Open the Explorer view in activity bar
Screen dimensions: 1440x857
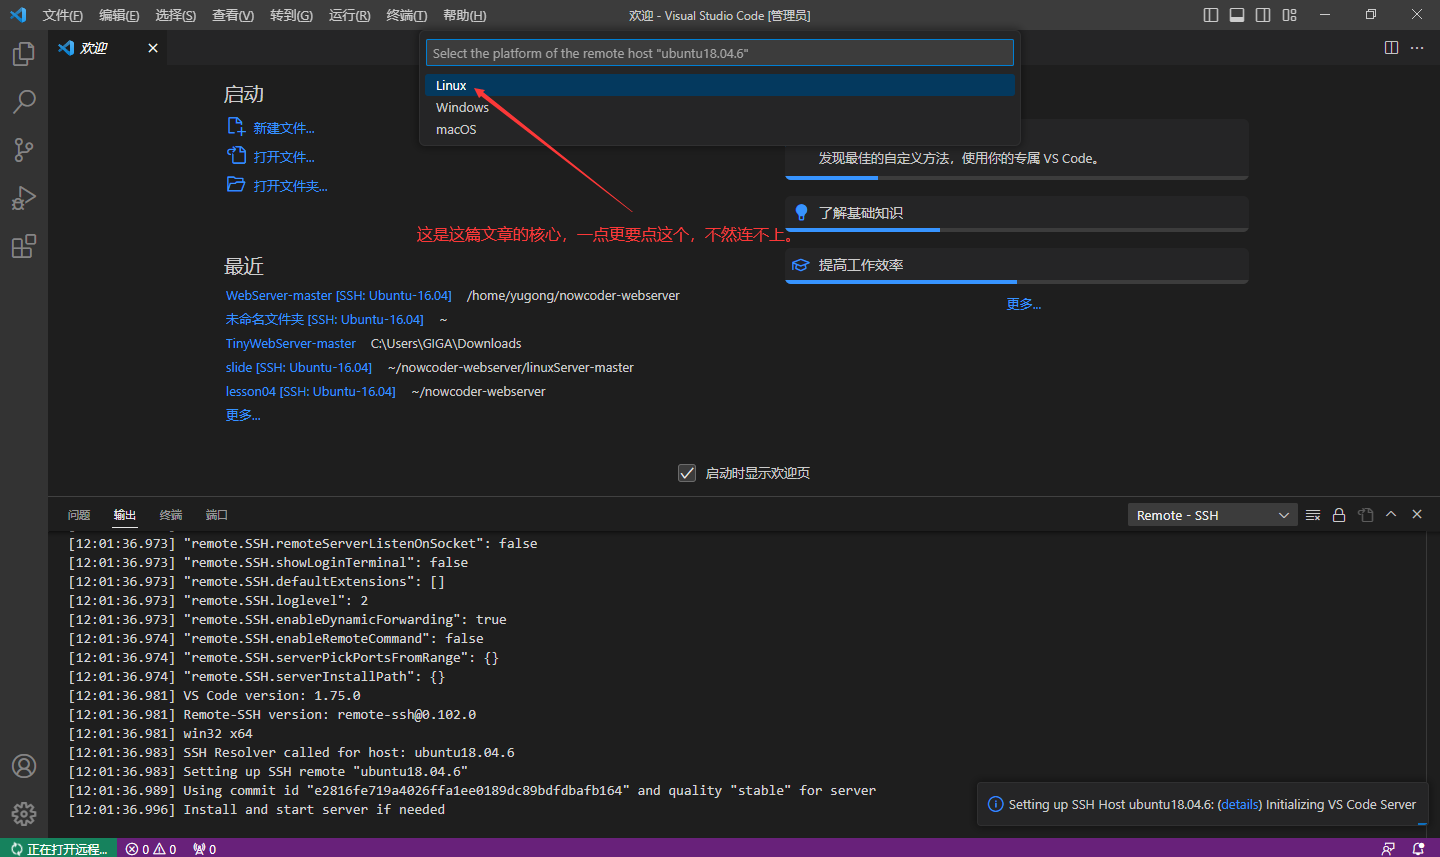pyautogui.click(x=24, y=53)
